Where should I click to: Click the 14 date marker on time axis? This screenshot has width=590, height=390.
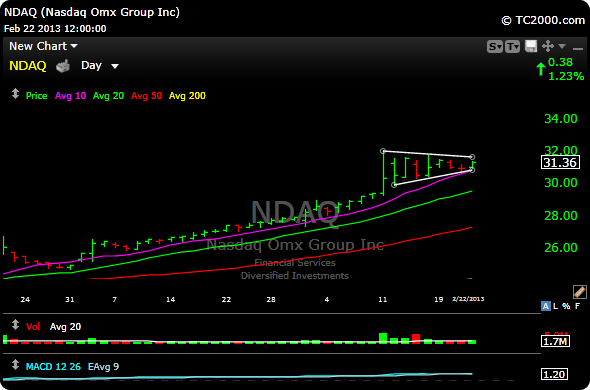170,300
